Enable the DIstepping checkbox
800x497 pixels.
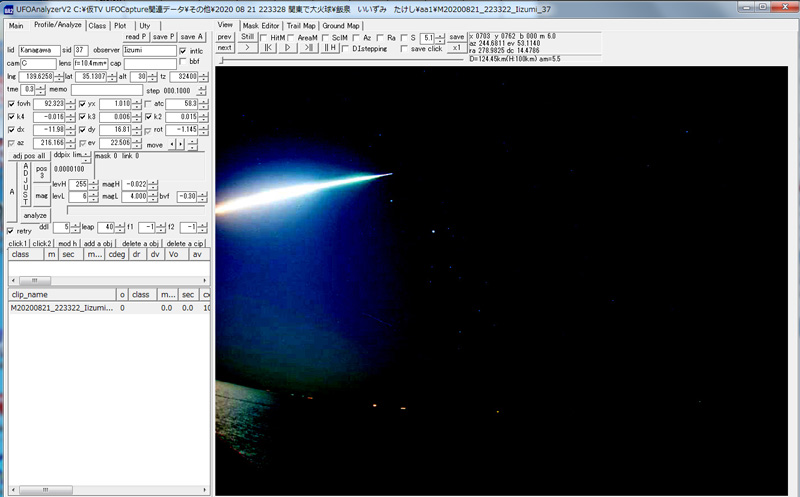tap(346, 47)
